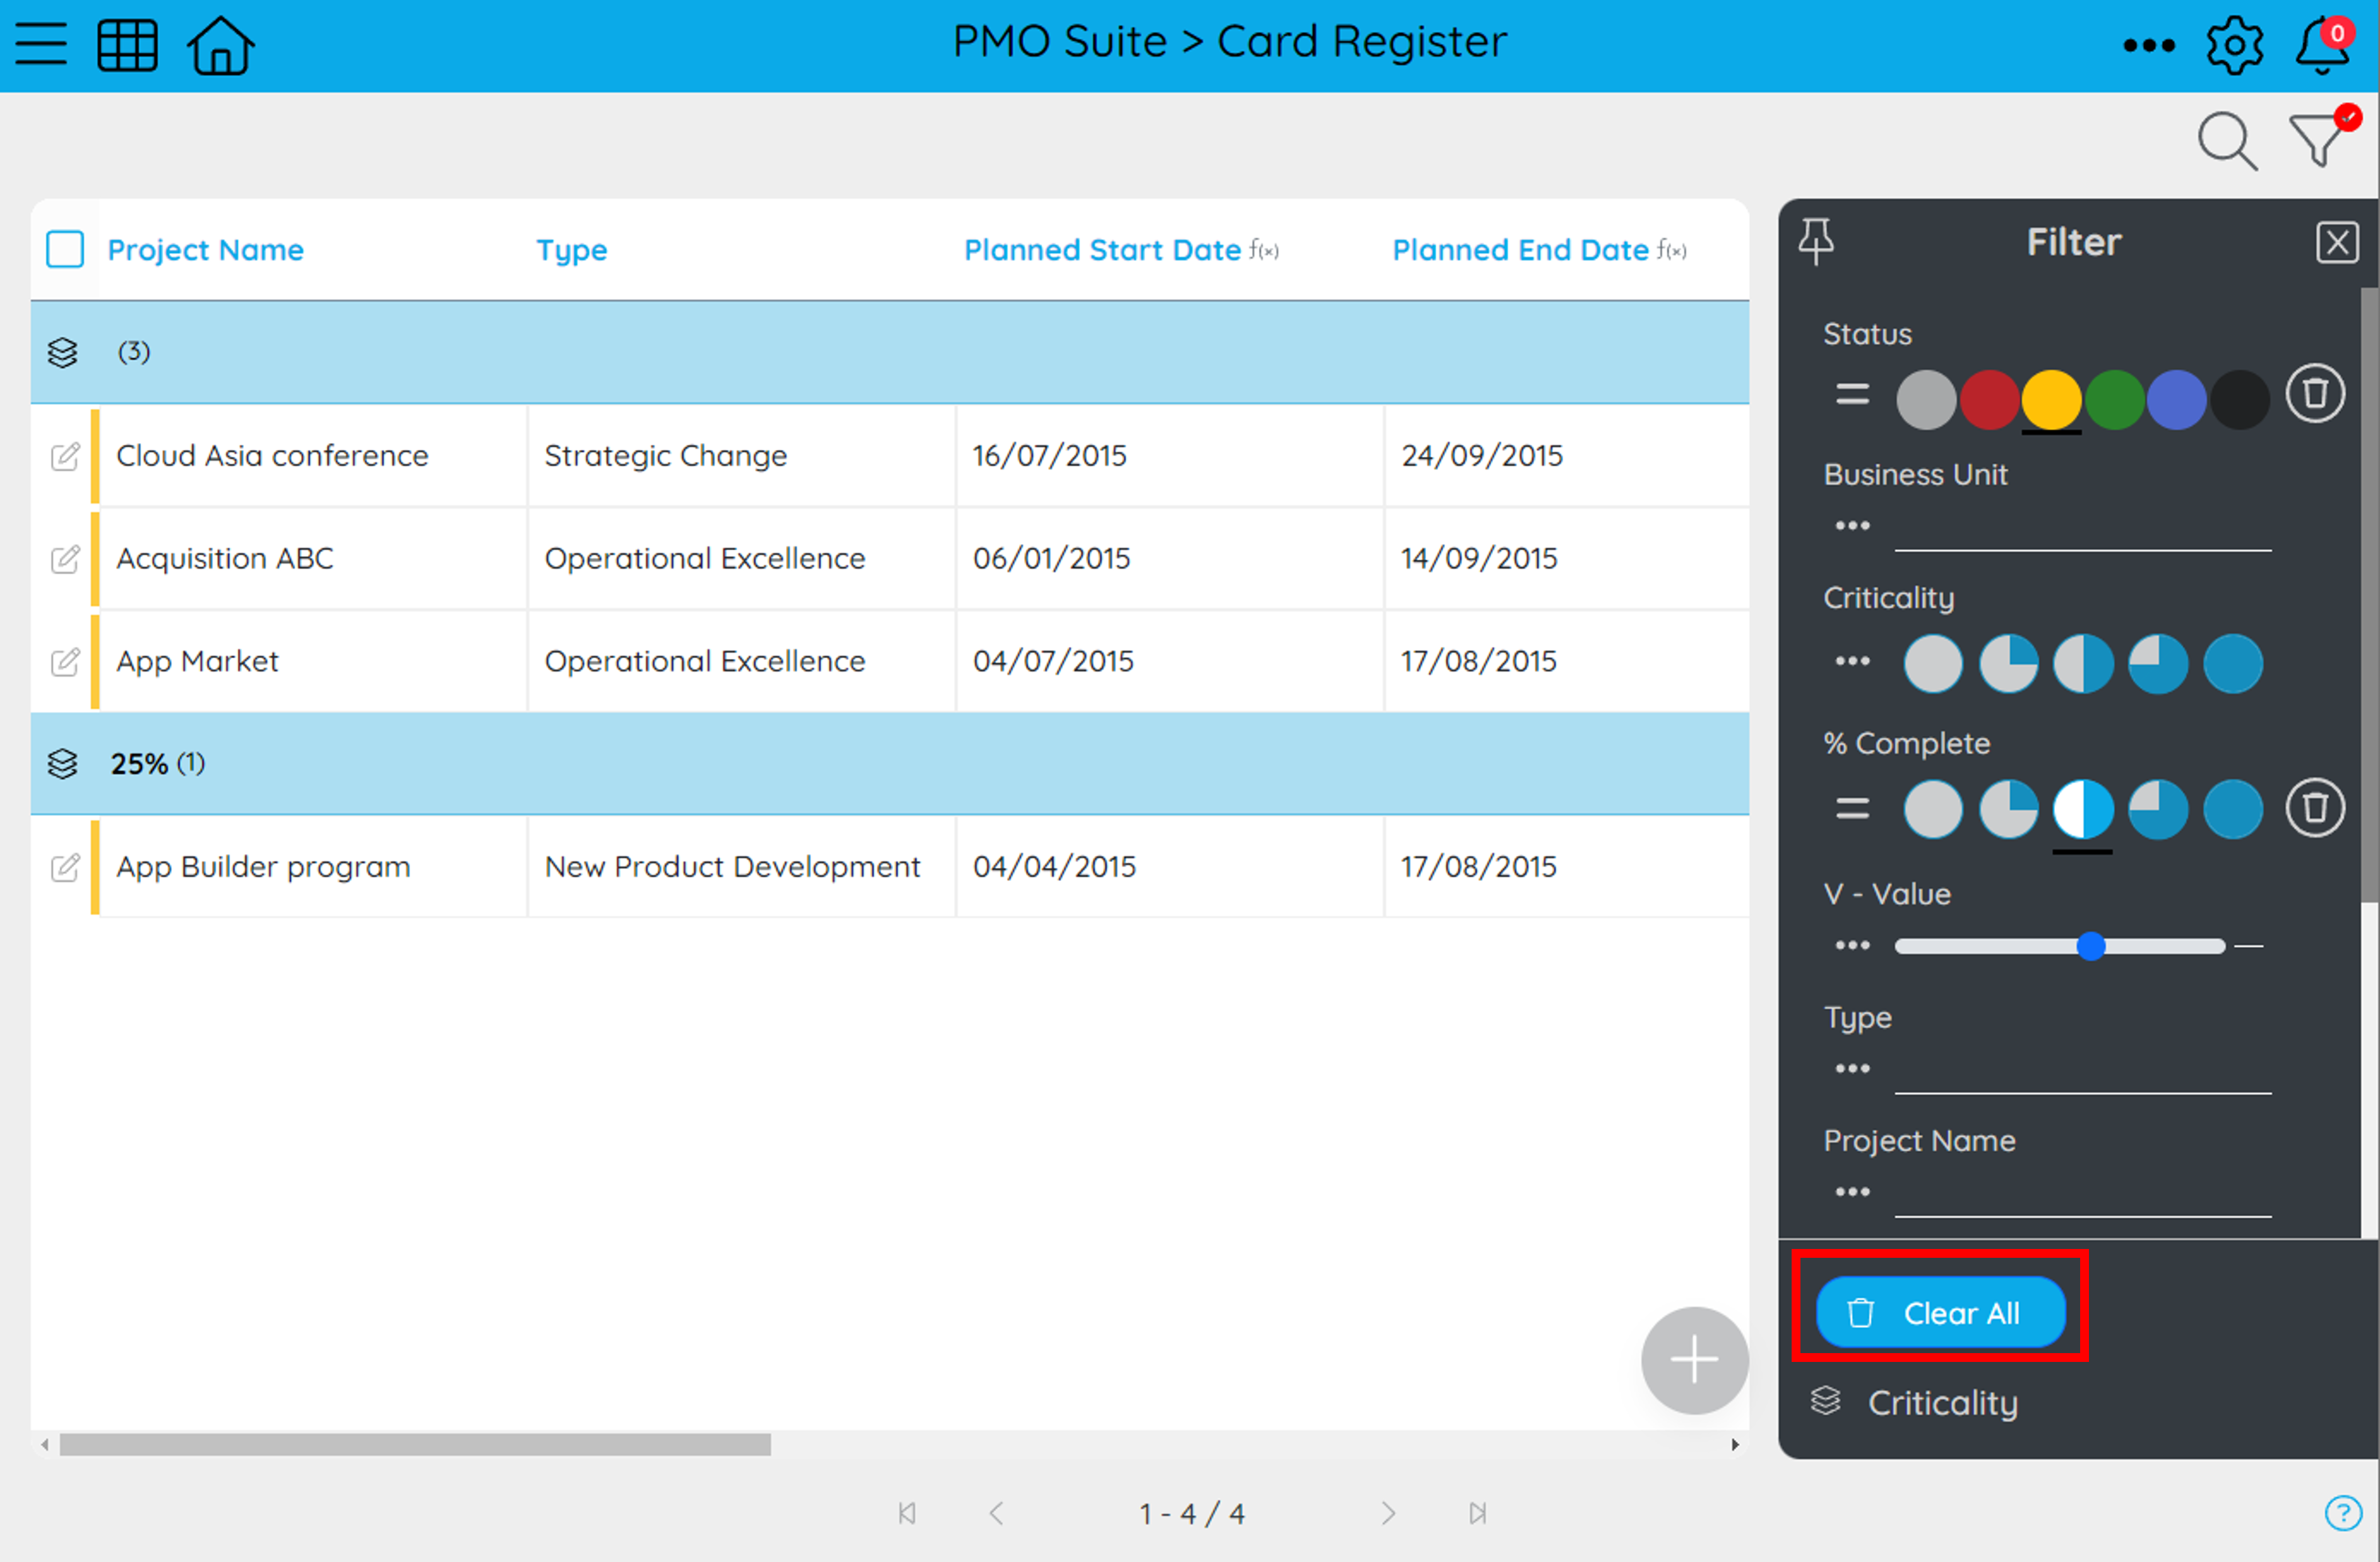Viewport: 2380px width, 1562px height.
Task: Tick the select-all checkbox in header
Action: click(x=65, y=249)
